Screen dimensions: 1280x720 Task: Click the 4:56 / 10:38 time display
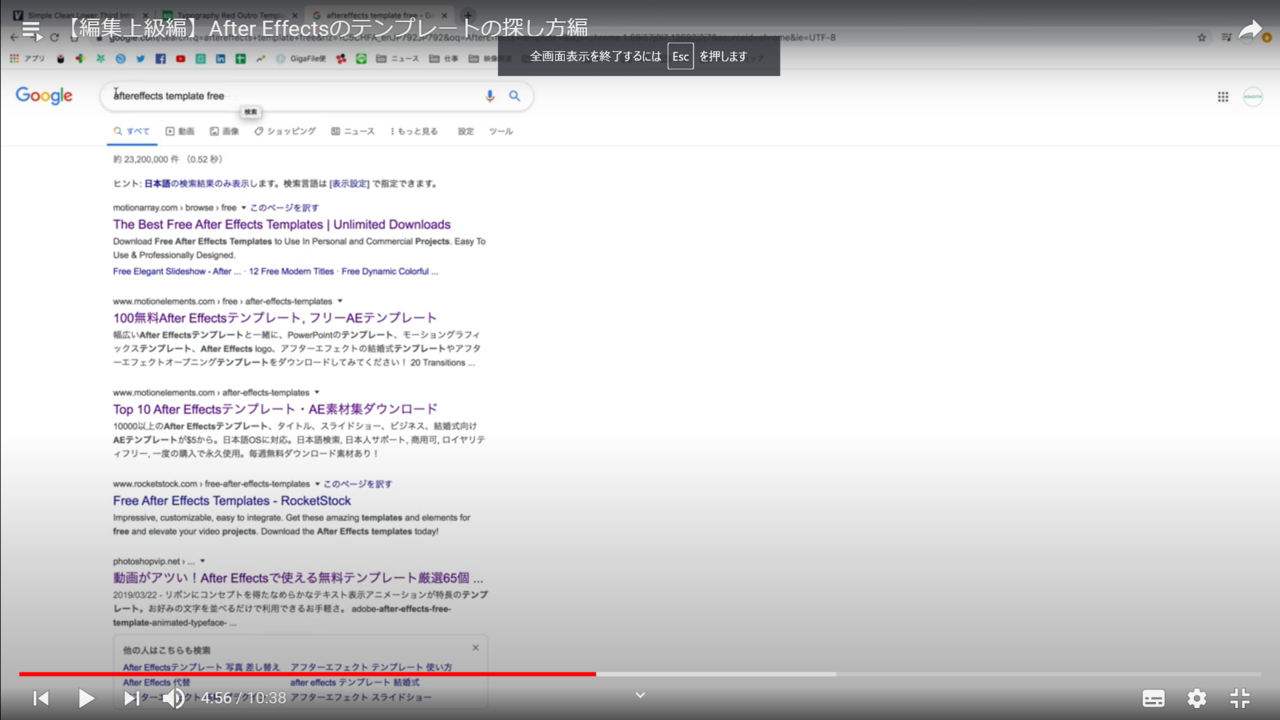point(244,698)
